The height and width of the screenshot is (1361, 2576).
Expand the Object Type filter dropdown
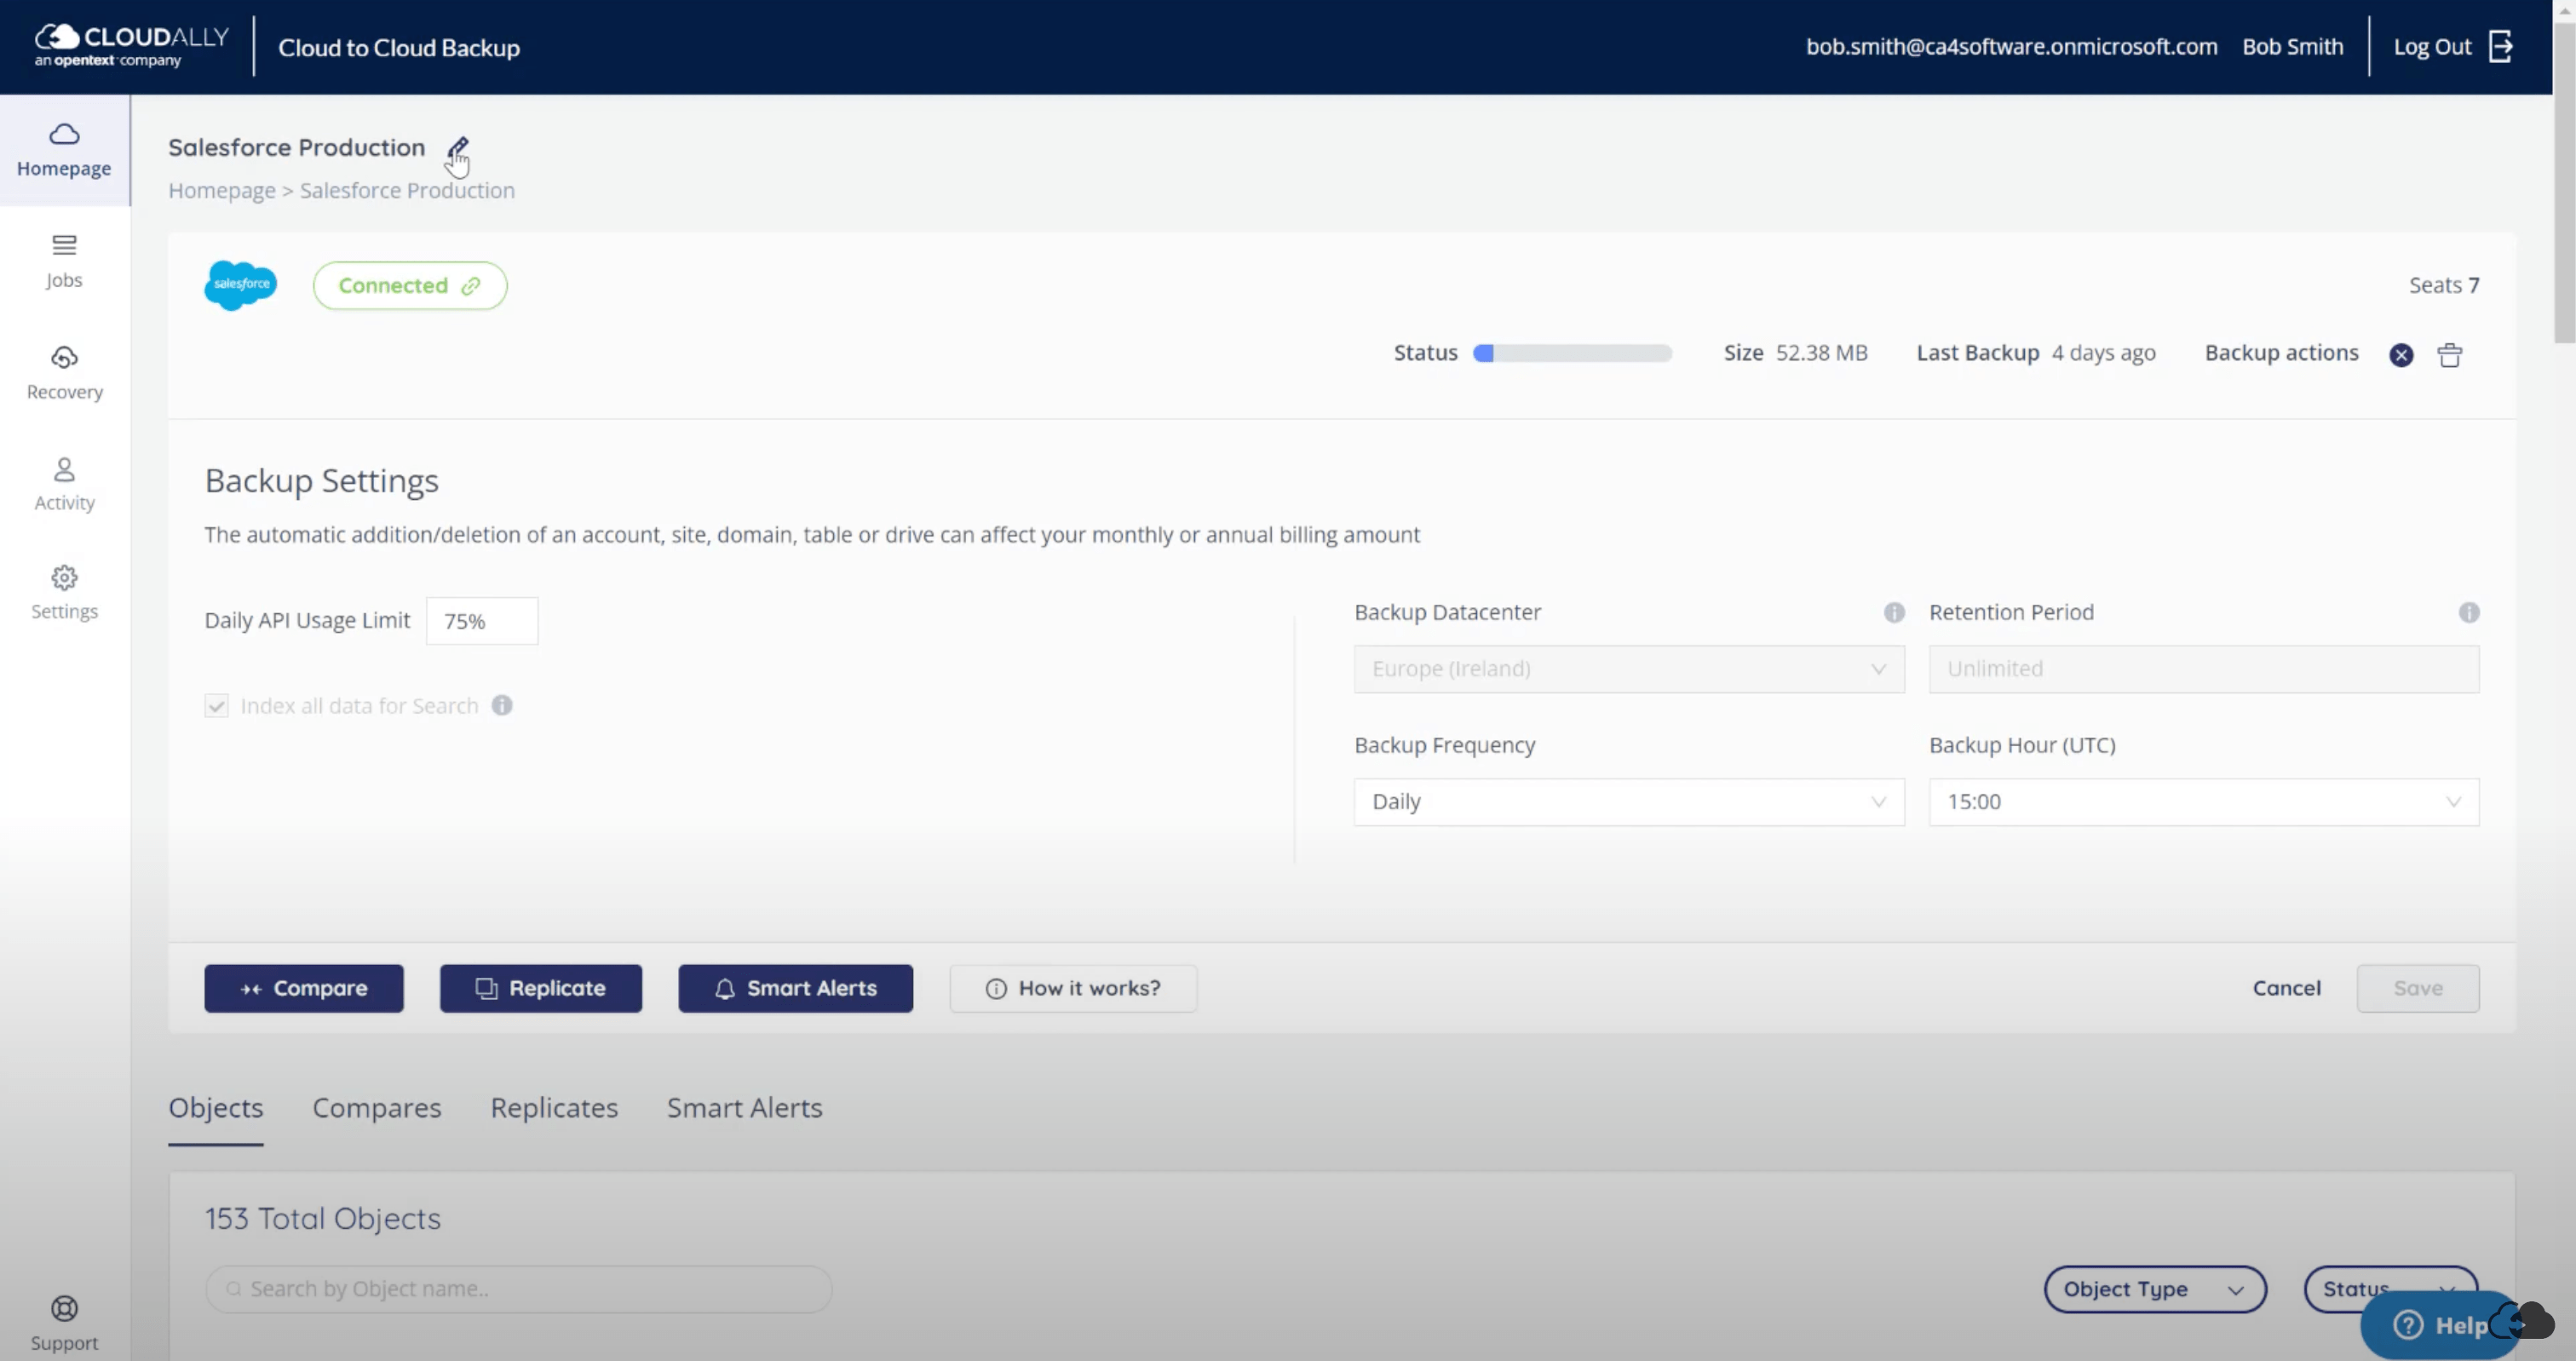click(2155, 1289)
